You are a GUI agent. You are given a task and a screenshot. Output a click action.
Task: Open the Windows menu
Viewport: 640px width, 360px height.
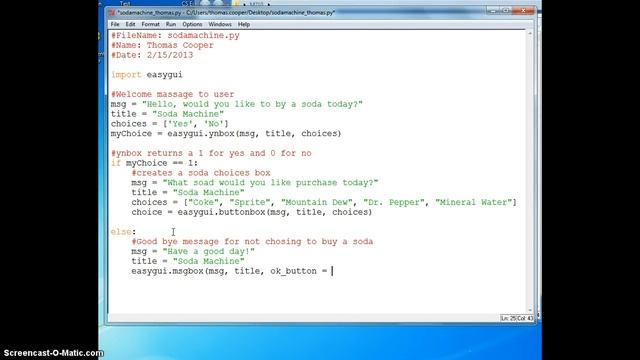click(220, 24)
